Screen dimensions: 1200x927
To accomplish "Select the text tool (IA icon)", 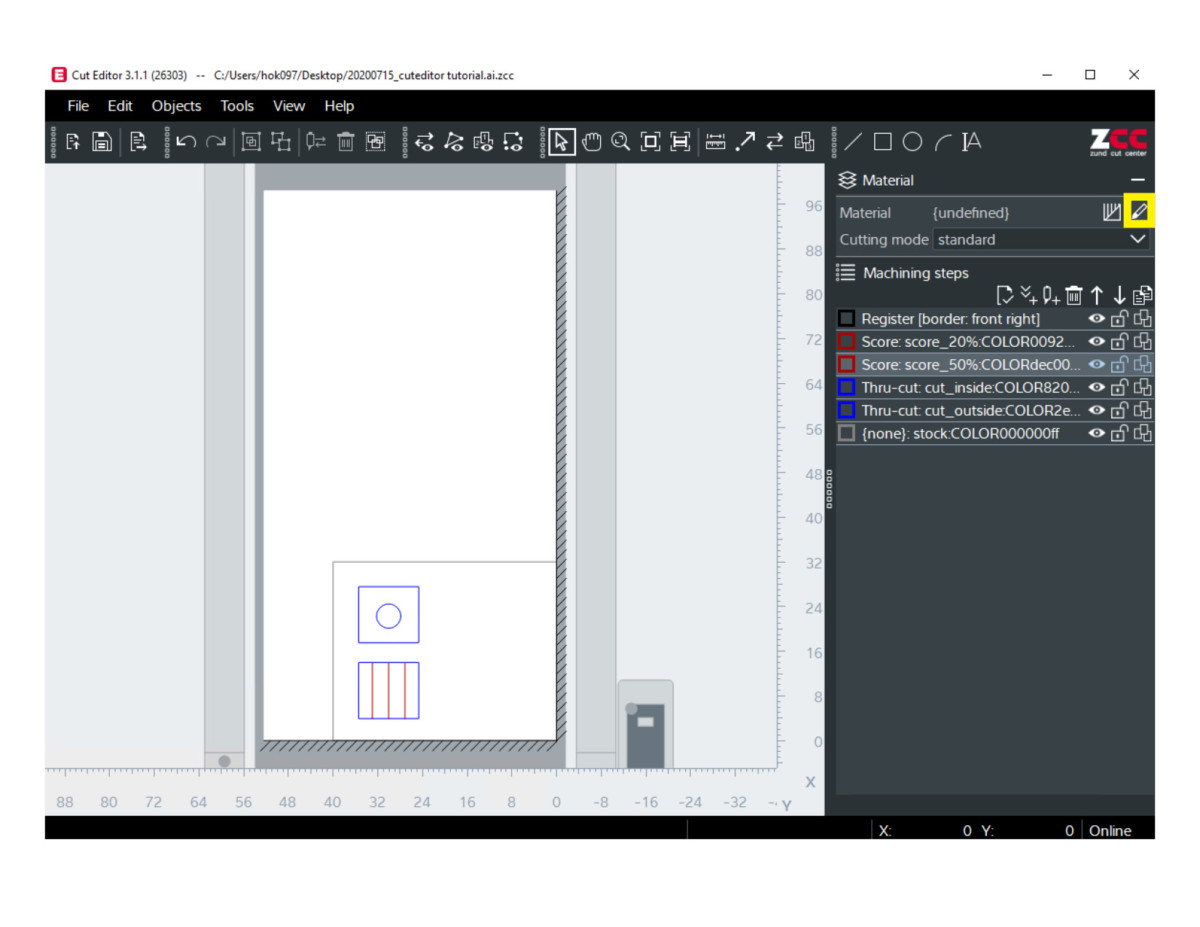I will click(971, 142).
